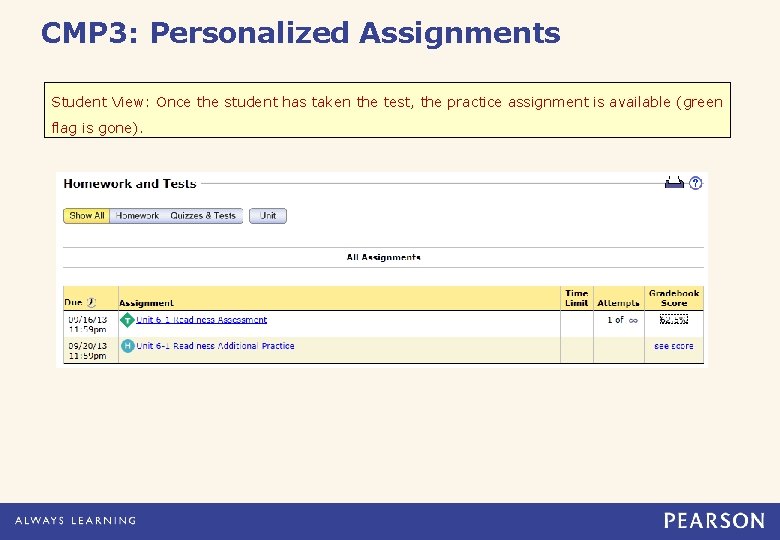Click the blue H homework icon
Screen dimensions: 780x540
[x=127, y=346]
